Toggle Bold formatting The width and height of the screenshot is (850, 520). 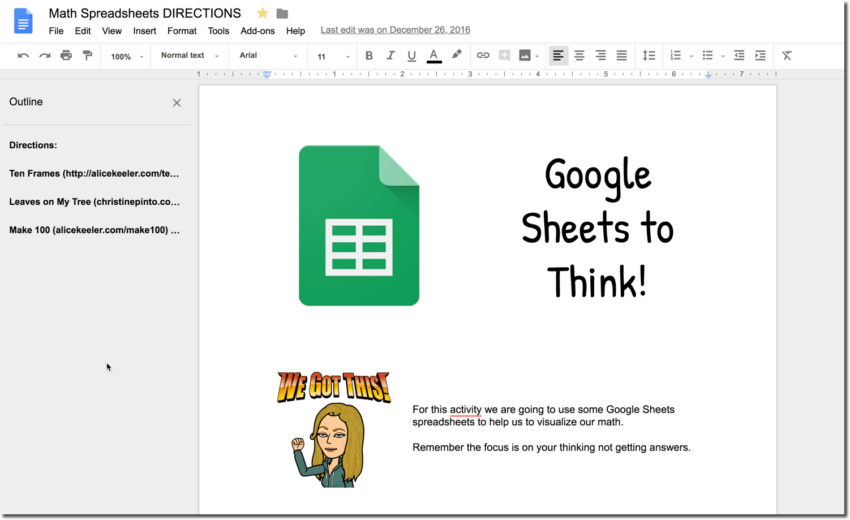(369, 55)
